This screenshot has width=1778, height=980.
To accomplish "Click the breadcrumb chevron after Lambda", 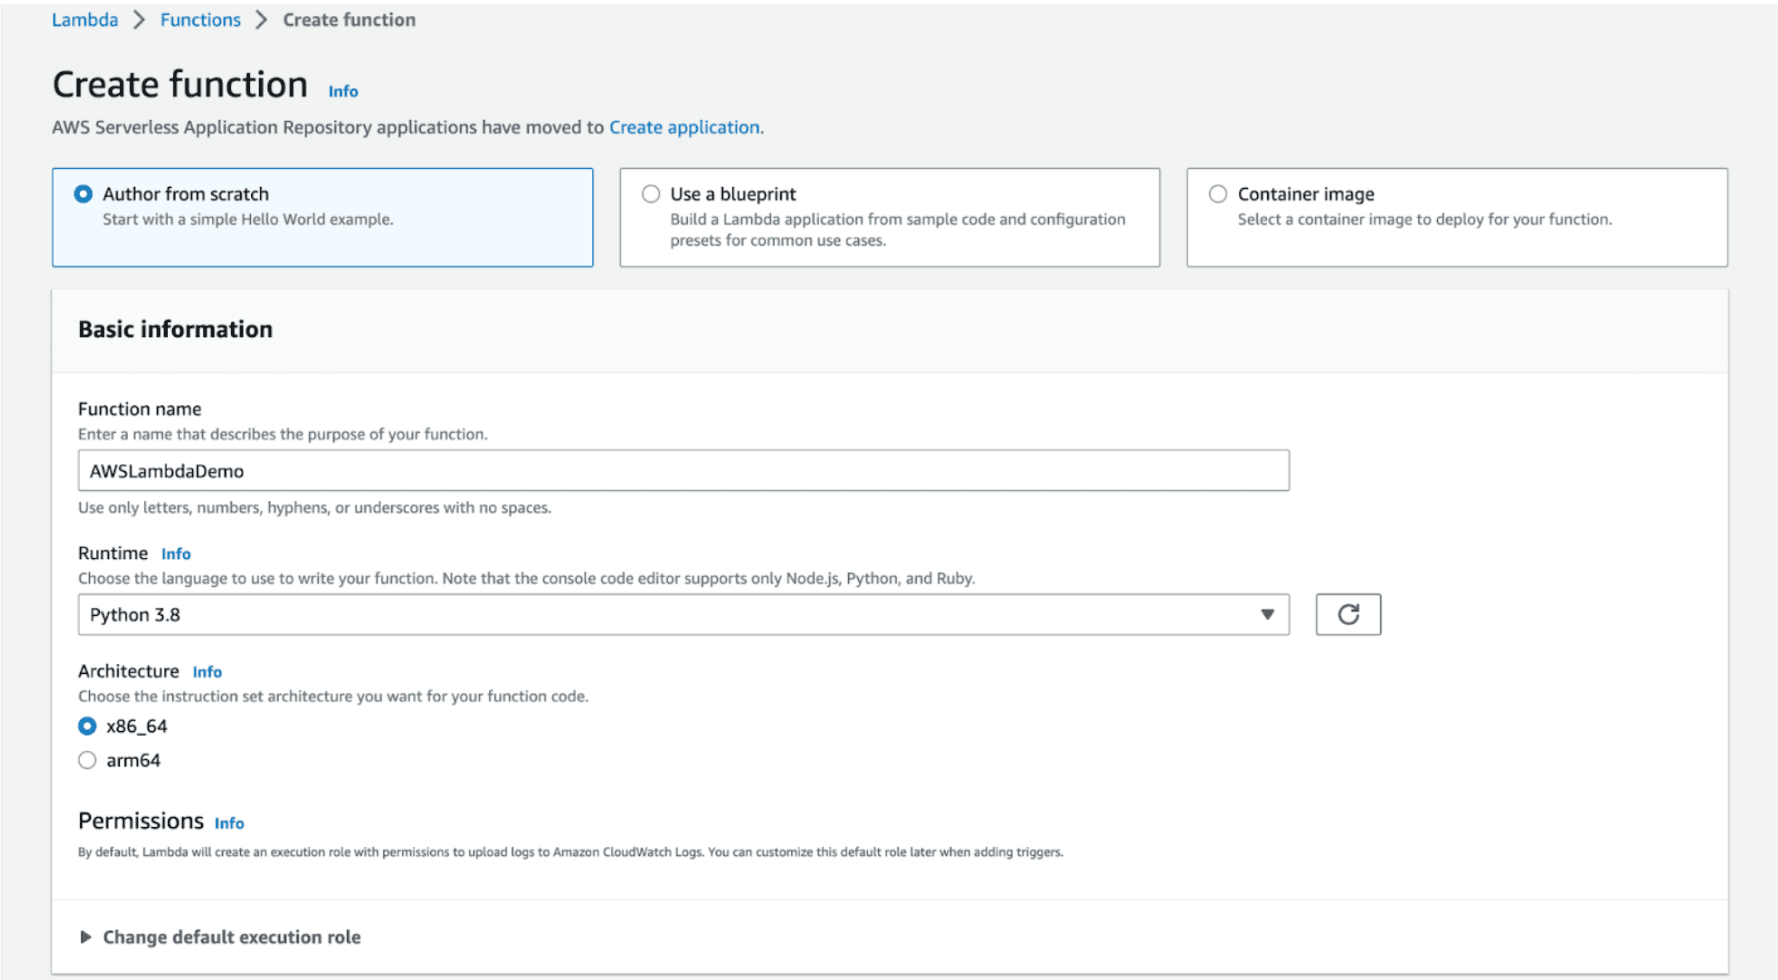I will pyautogui.click(x=139, y=20).
